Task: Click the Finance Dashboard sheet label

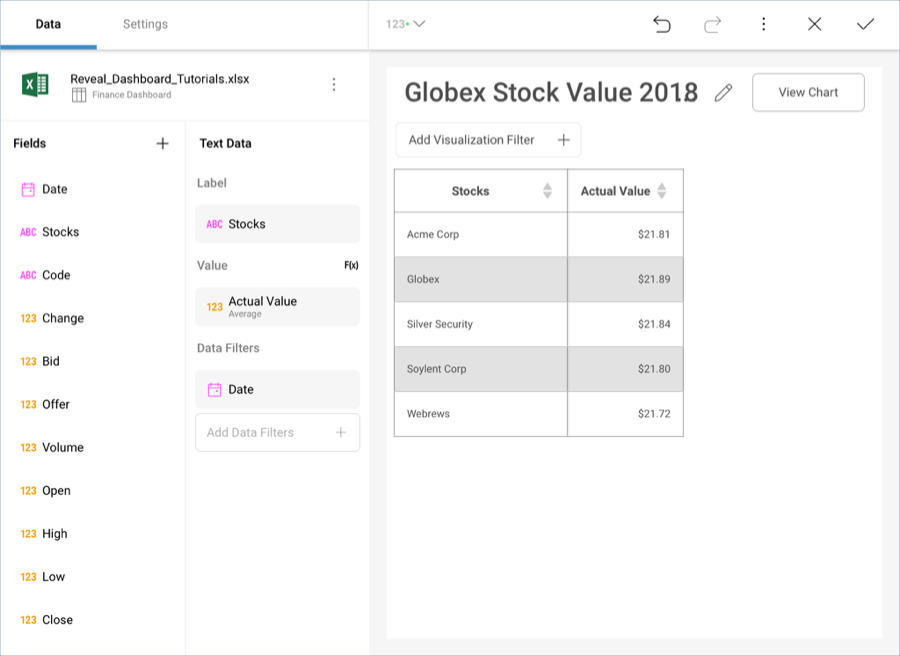Action: click(131, 95)
